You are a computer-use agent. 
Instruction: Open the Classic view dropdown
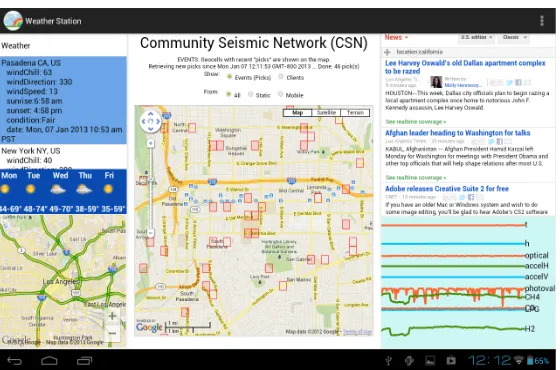click(x=514, y=38)
